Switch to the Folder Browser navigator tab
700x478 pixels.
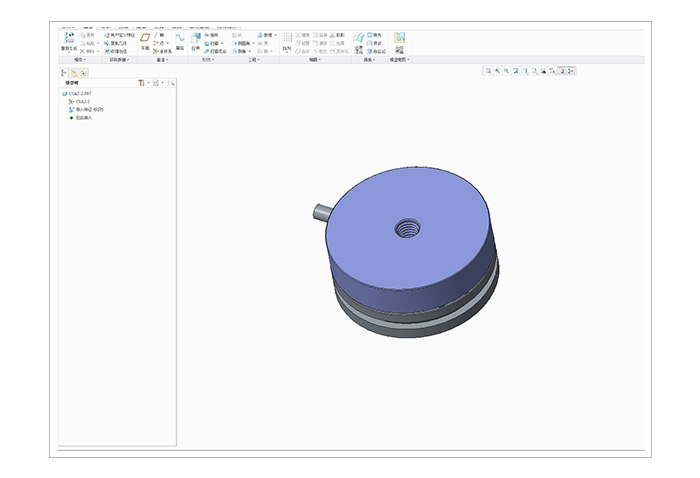click(x=74, y=72)
